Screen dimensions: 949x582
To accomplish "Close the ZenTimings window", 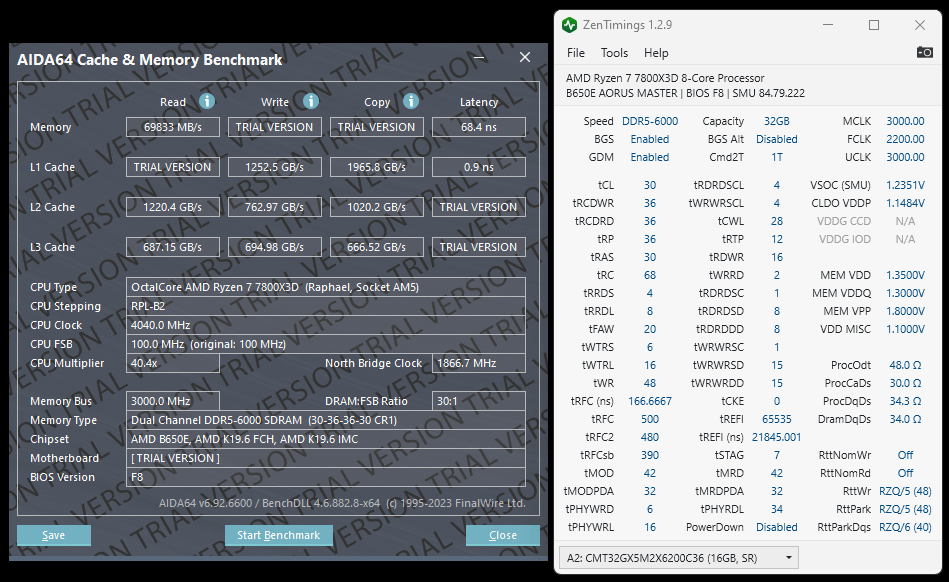I will point(920,25).
